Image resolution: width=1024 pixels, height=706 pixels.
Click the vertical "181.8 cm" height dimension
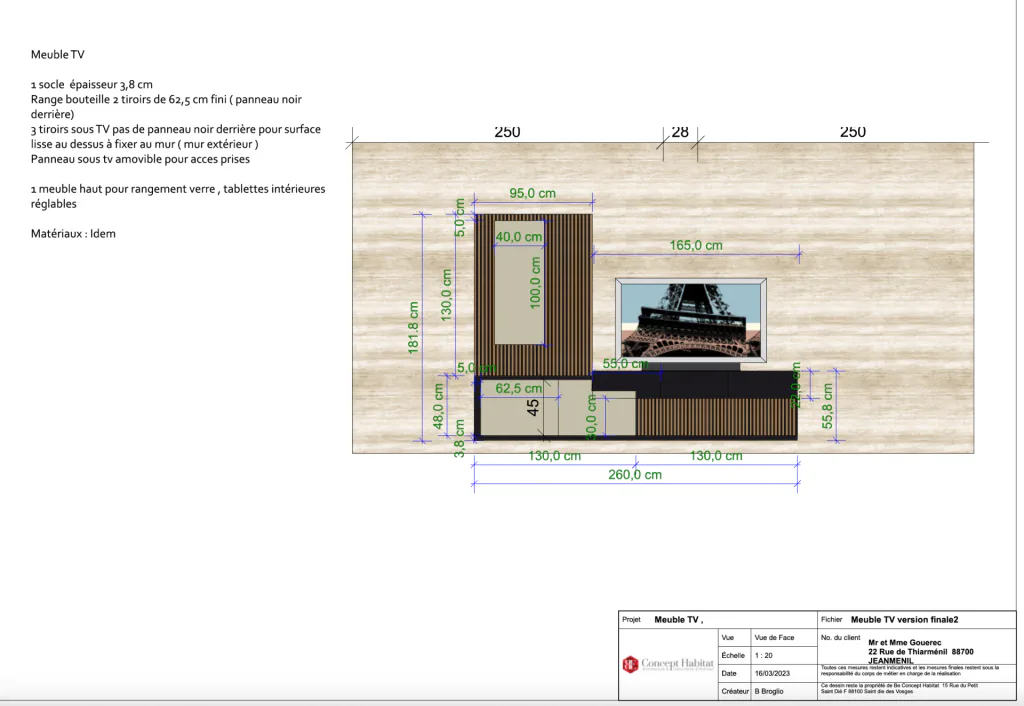[413, 328]
